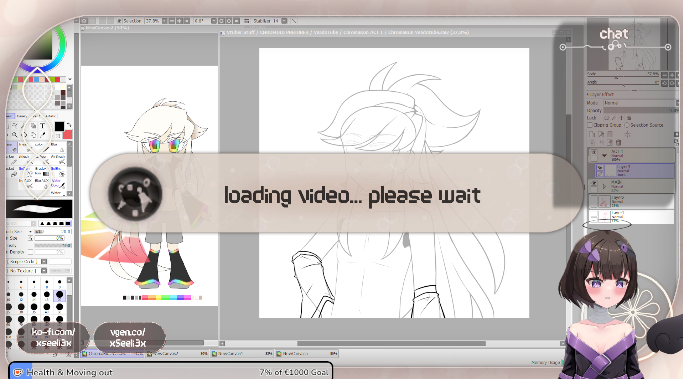Create a new linework layer icon

[x=601, y=134]
